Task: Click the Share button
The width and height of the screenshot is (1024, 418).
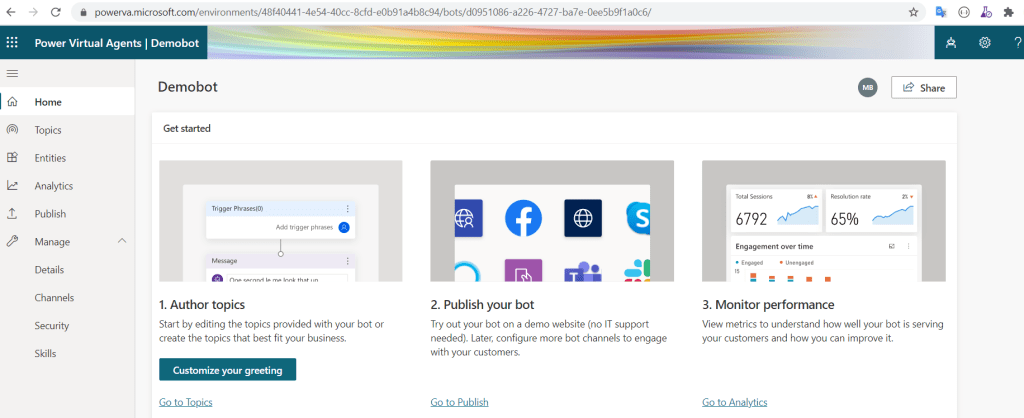Action: coord(924,88)
